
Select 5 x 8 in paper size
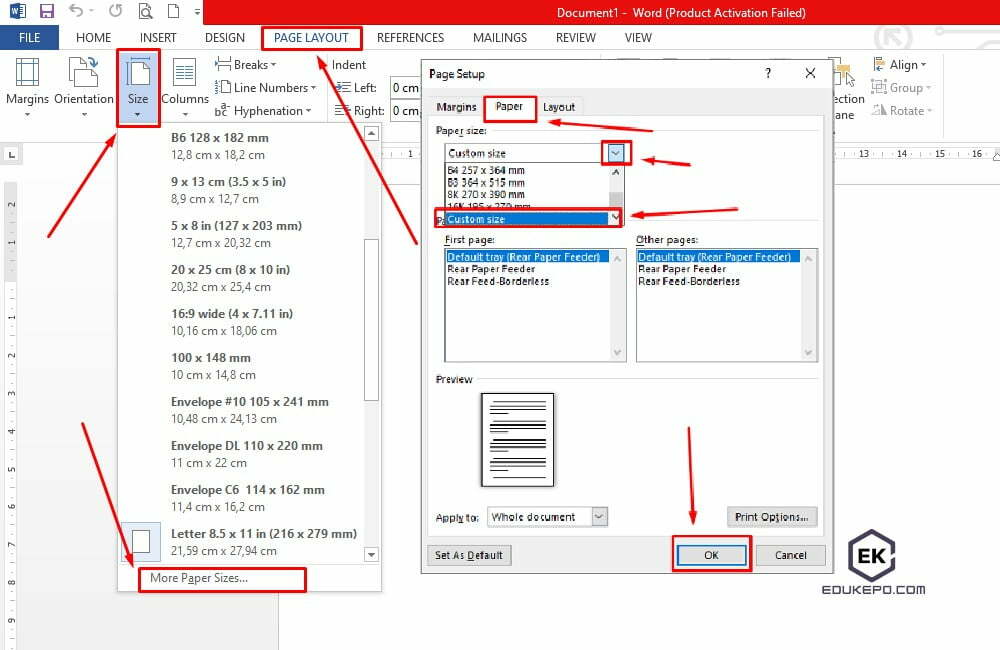(242, 234)
